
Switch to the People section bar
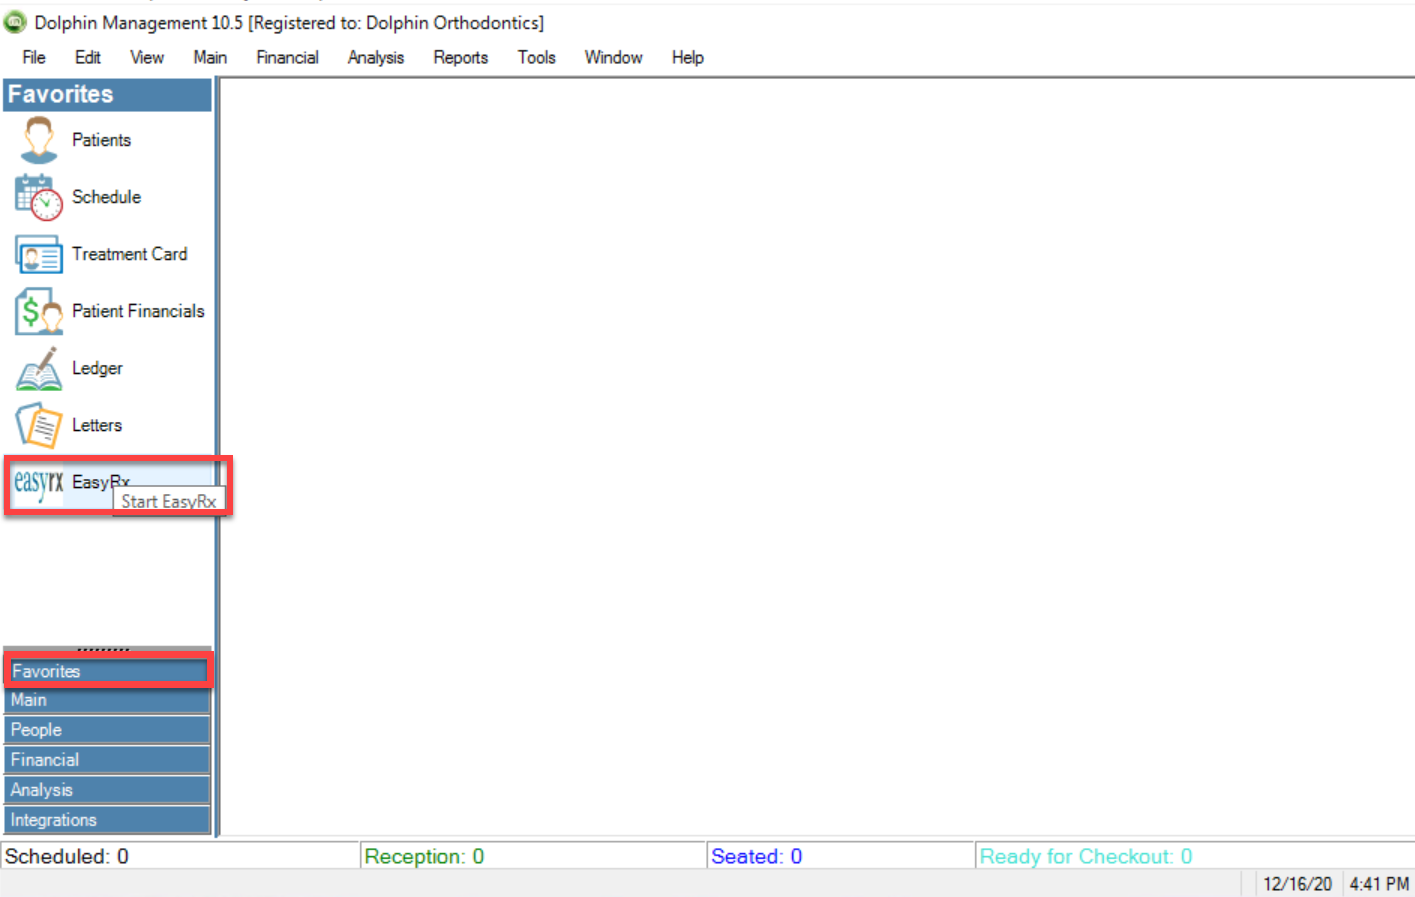click(107, 730)
